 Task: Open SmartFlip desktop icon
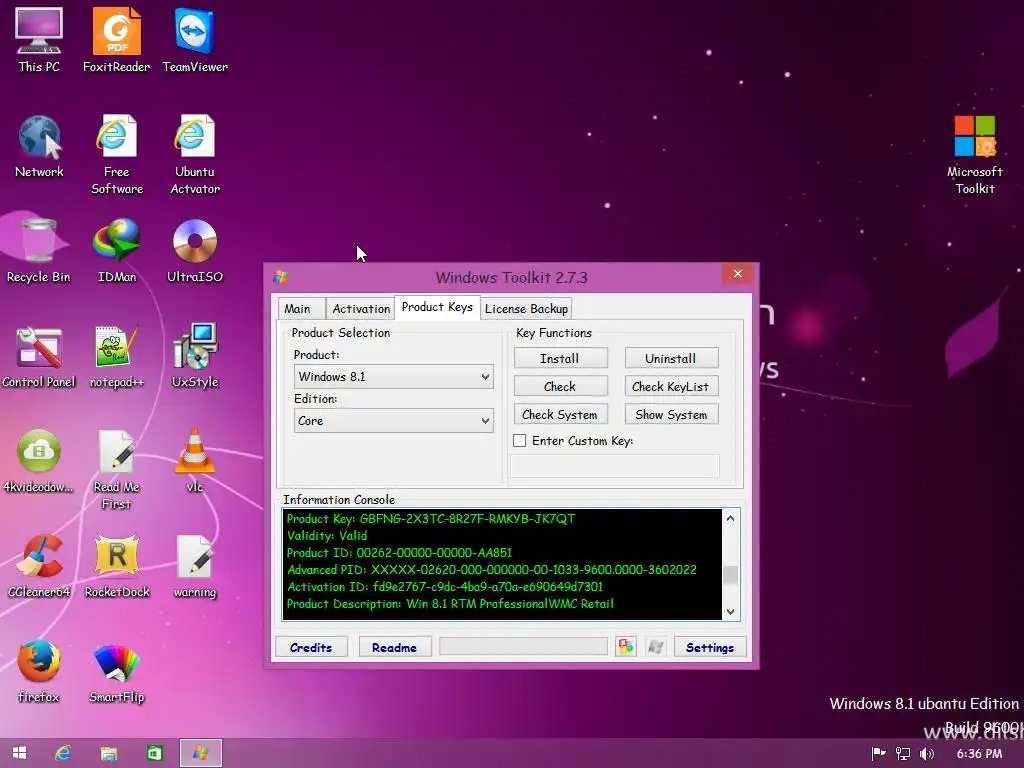116,671
